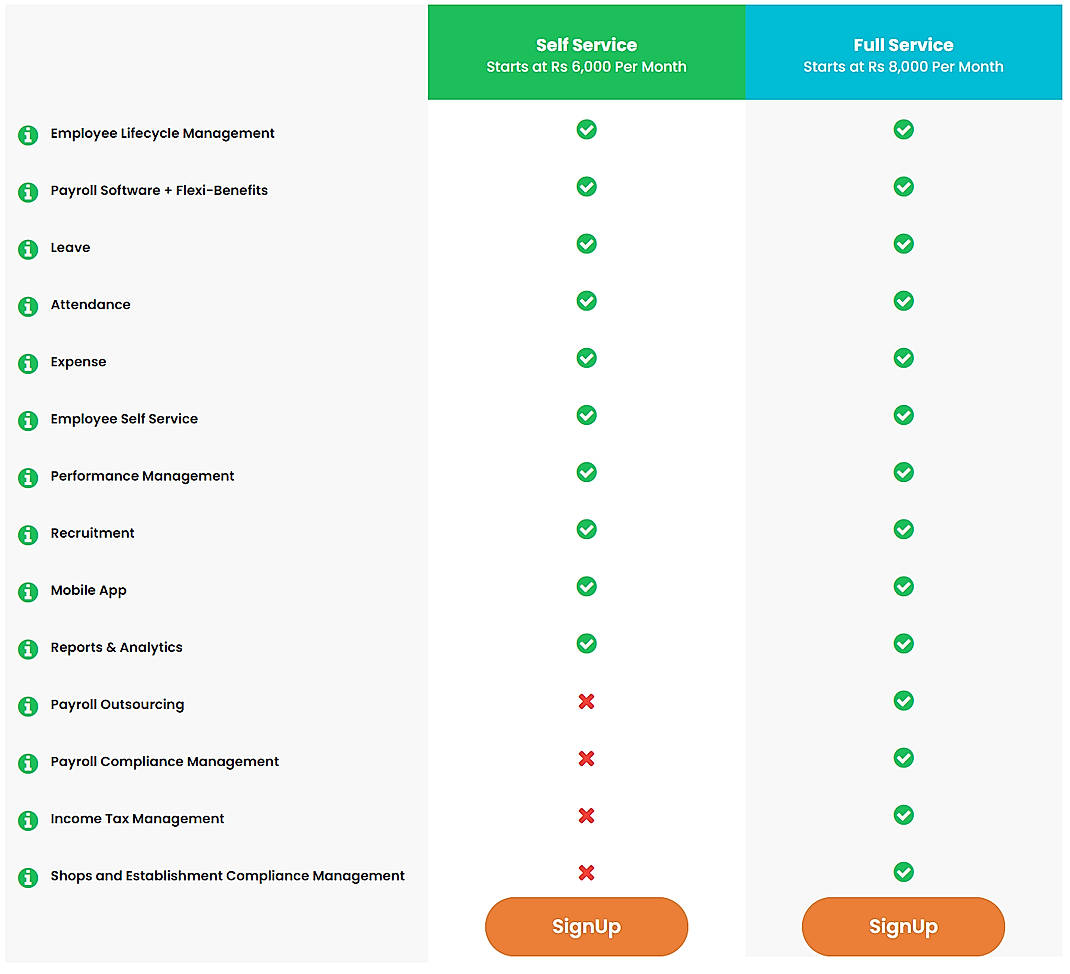This screenshot has width=1070, height=974.
Task: Select the Full Service plan header
Action: 903,51
